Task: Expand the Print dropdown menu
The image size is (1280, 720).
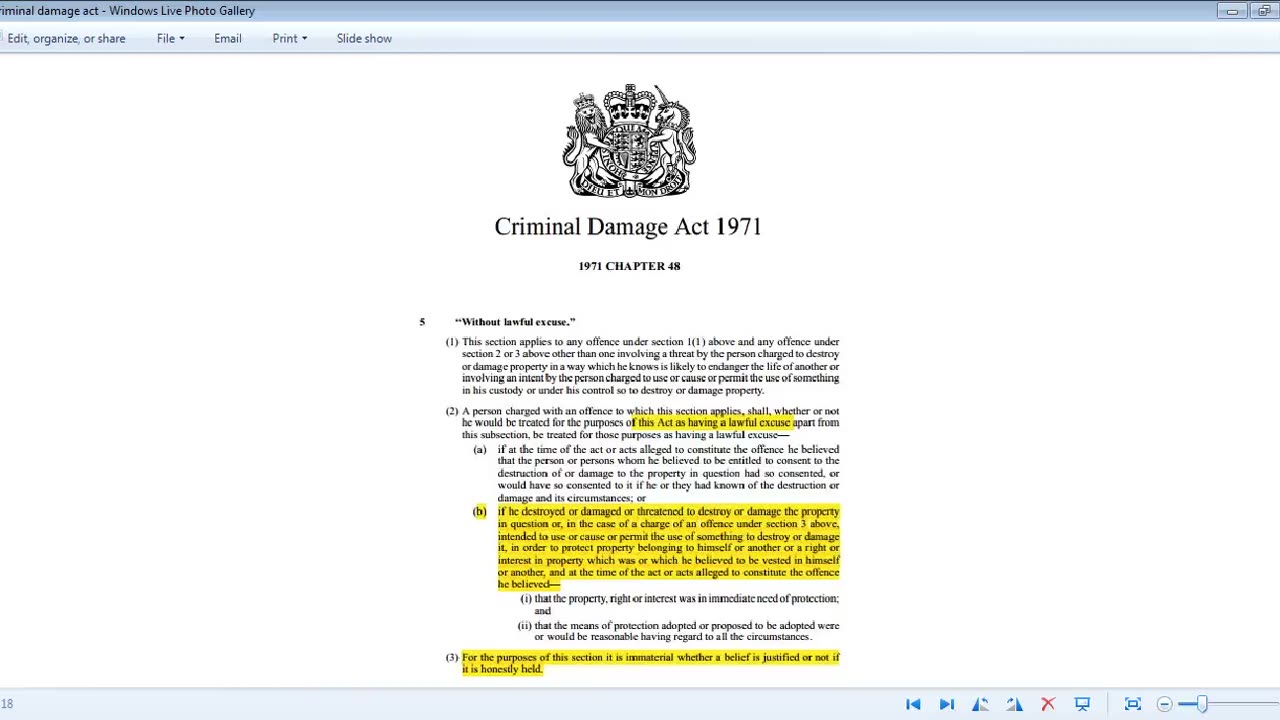Action: pos(289,38)
